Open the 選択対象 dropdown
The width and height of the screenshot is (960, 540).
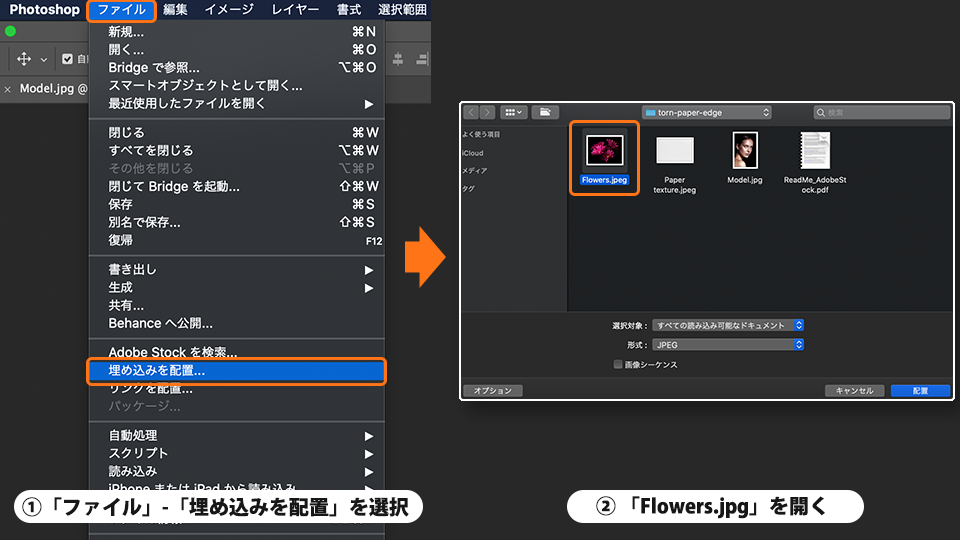(728, 325)
